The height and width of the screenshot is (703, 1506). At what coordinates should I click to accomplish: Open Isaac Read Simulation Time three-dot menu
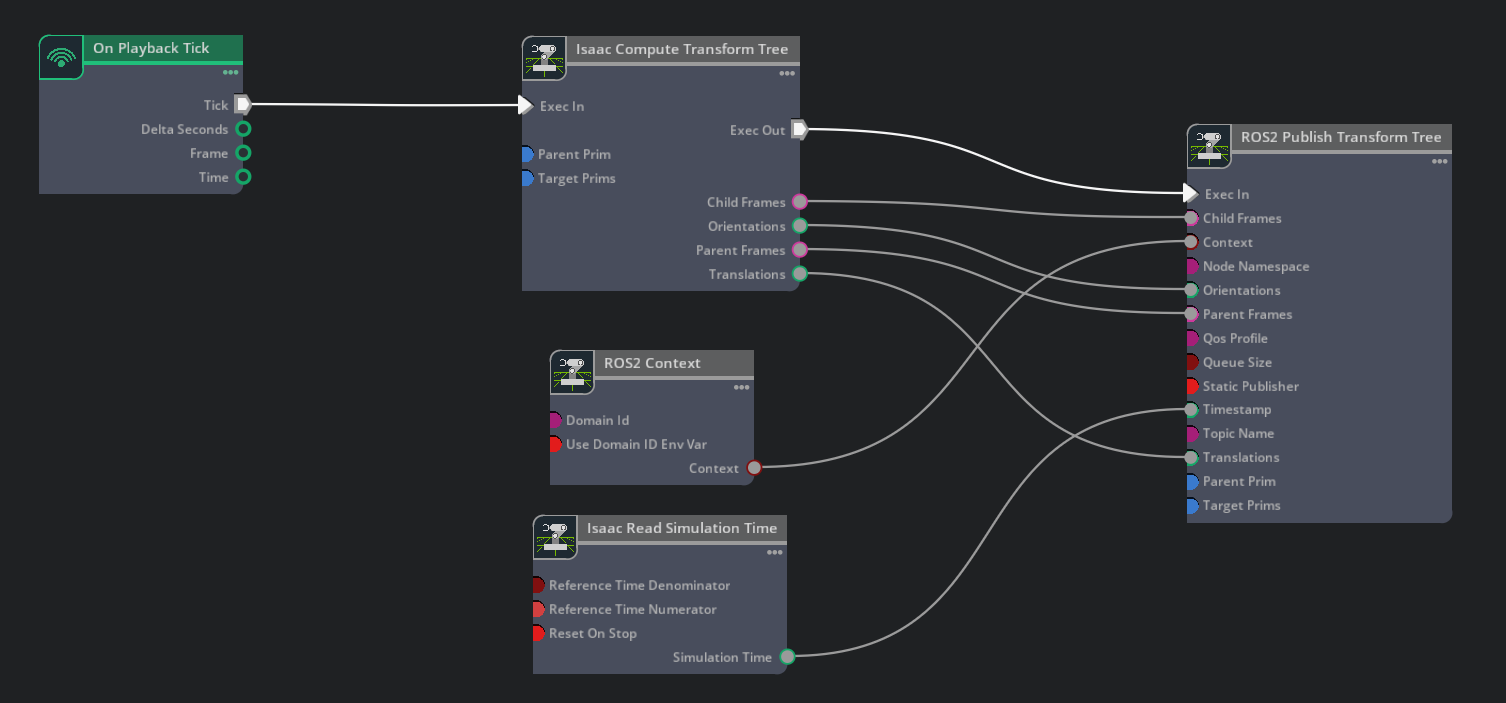(x=774, y=552)
